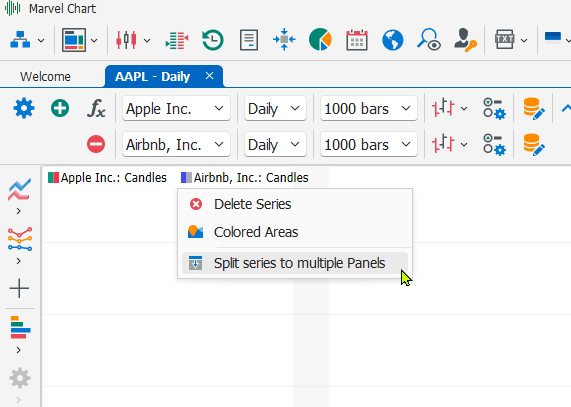The width and height of the screenshot is (571, 407).
Task: Click the workspace layout toolbar icon
Action: click(x=74, y=40)
